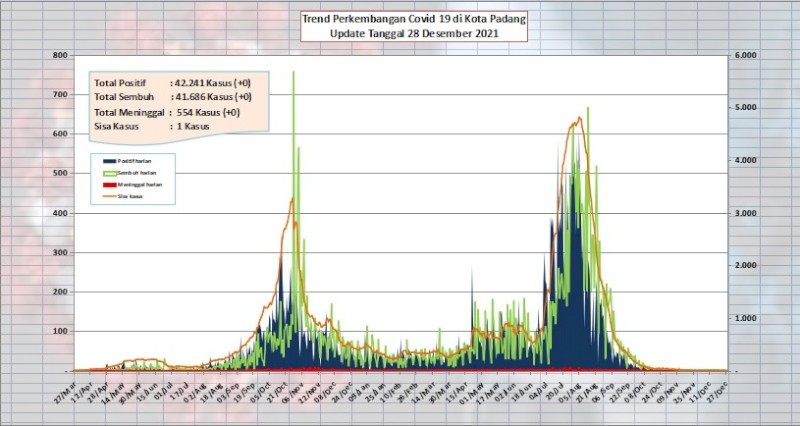Click the left axis value '200'

point(59,292)
